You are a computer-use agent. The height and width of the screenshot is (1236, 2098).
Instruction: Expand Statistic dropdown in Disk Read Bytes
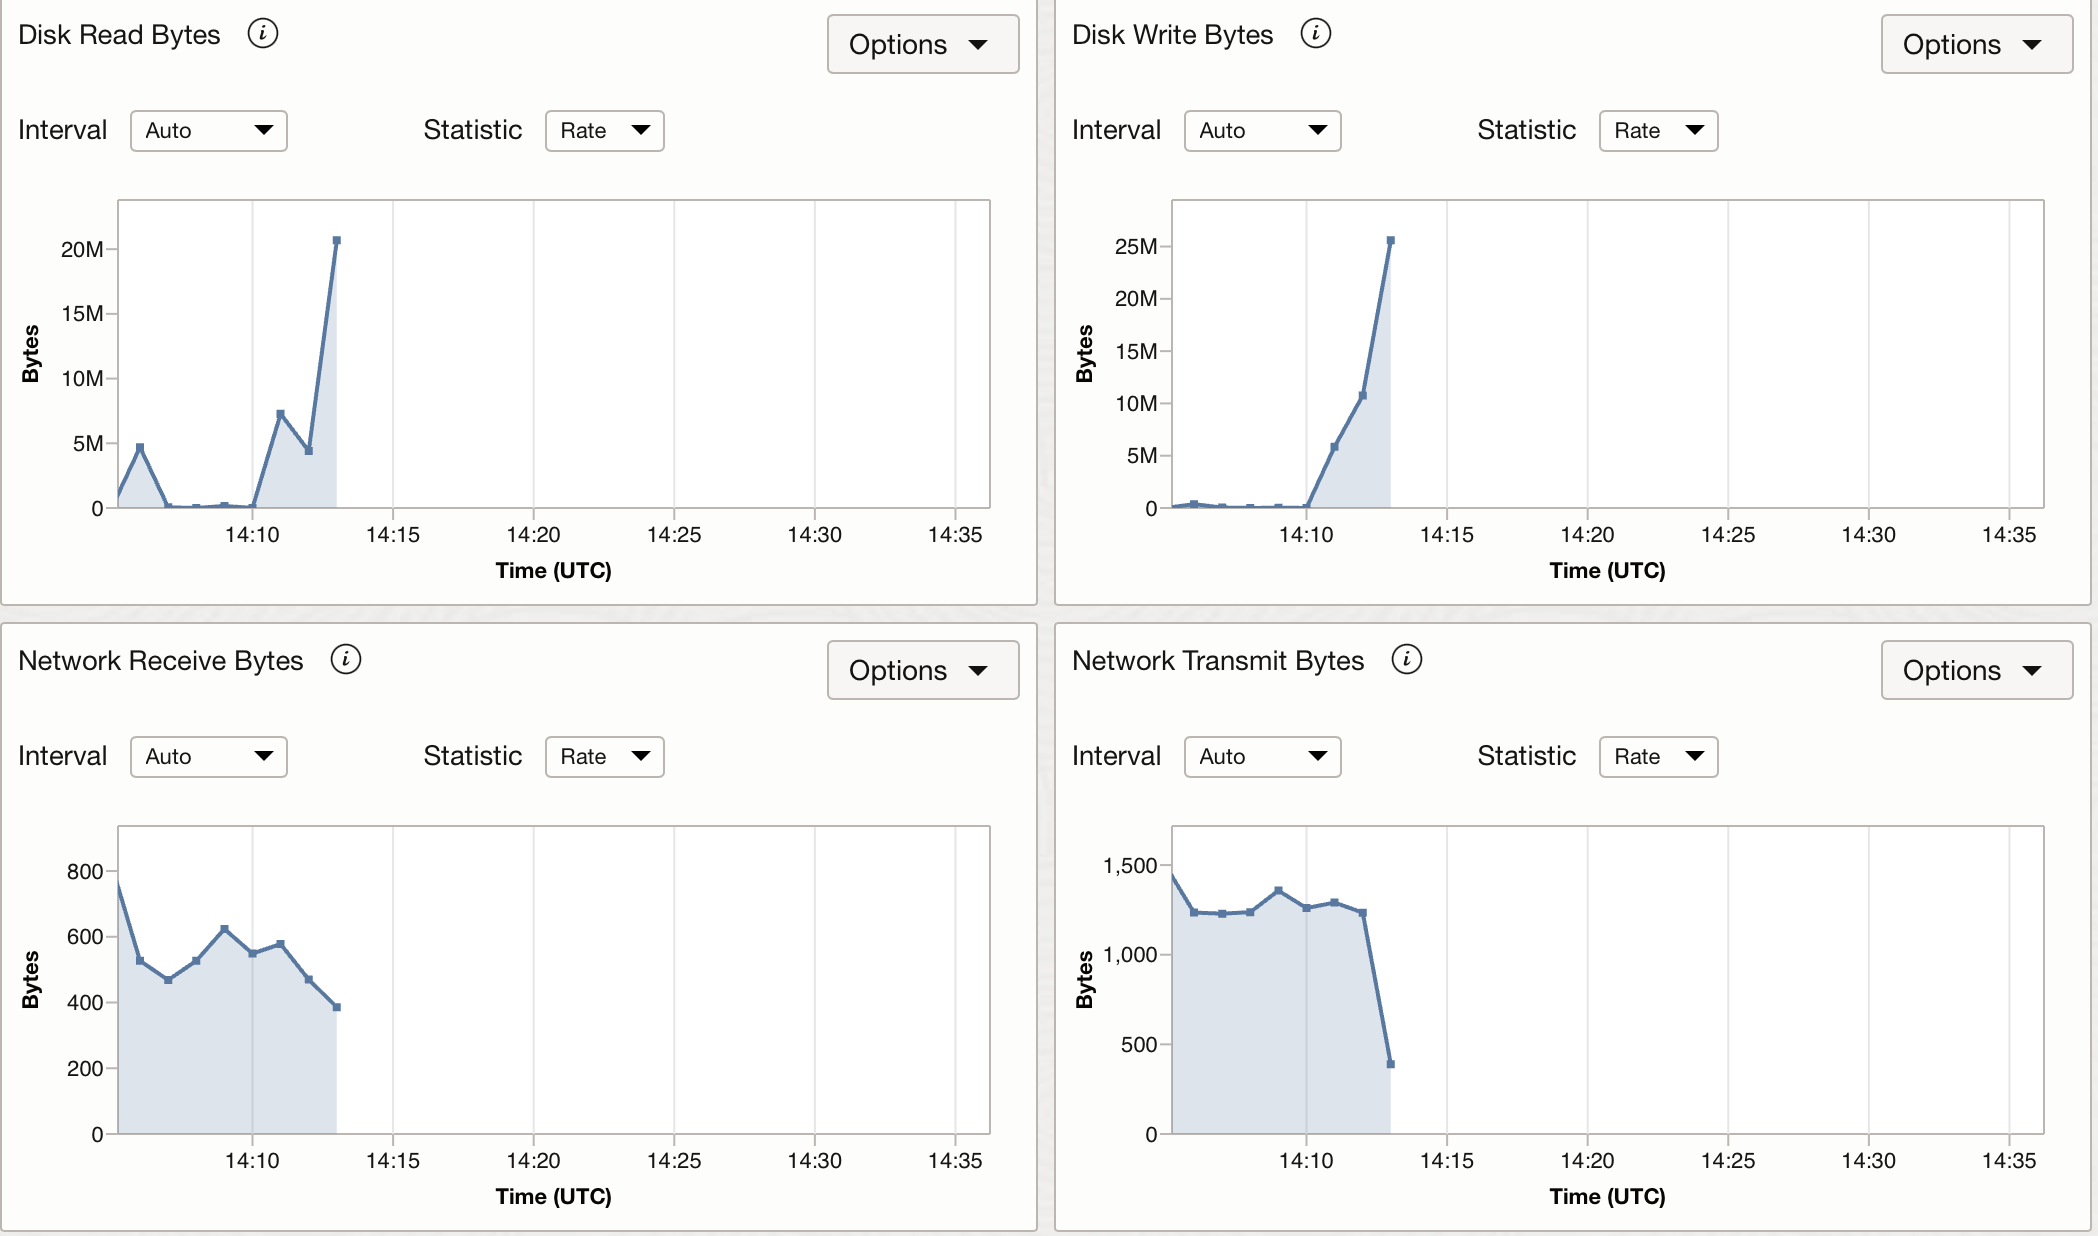pyautogui.click(x=604, y=131)
